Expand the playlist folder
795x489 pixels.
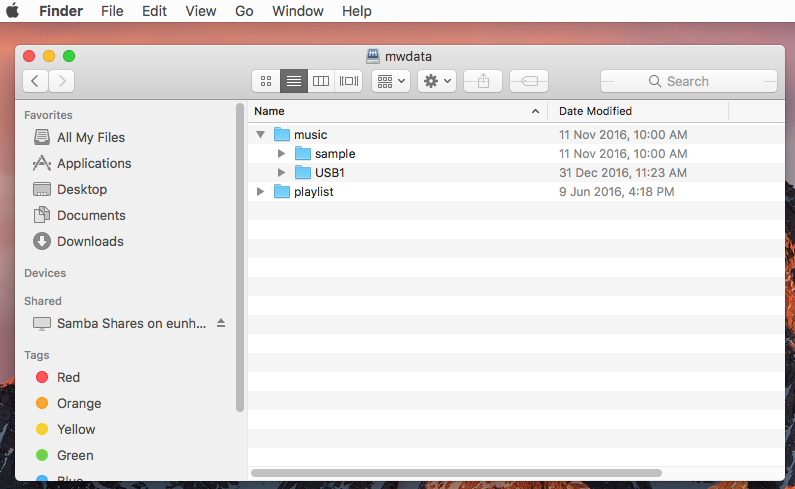click(261, 191)
